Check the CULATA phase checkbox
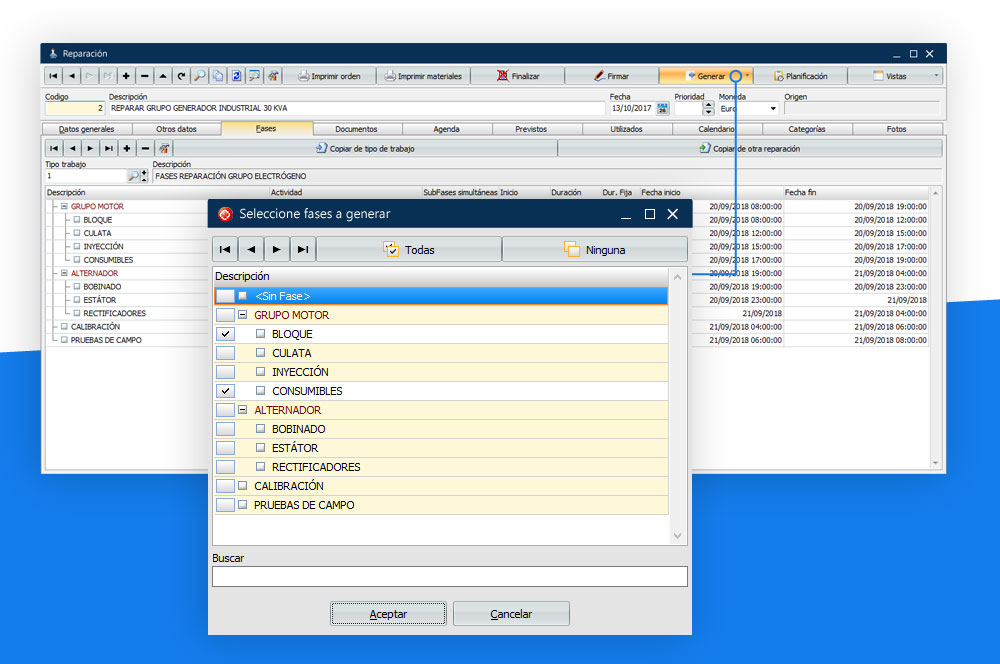This screenshot has height=664, width=1000. (225, 353)
